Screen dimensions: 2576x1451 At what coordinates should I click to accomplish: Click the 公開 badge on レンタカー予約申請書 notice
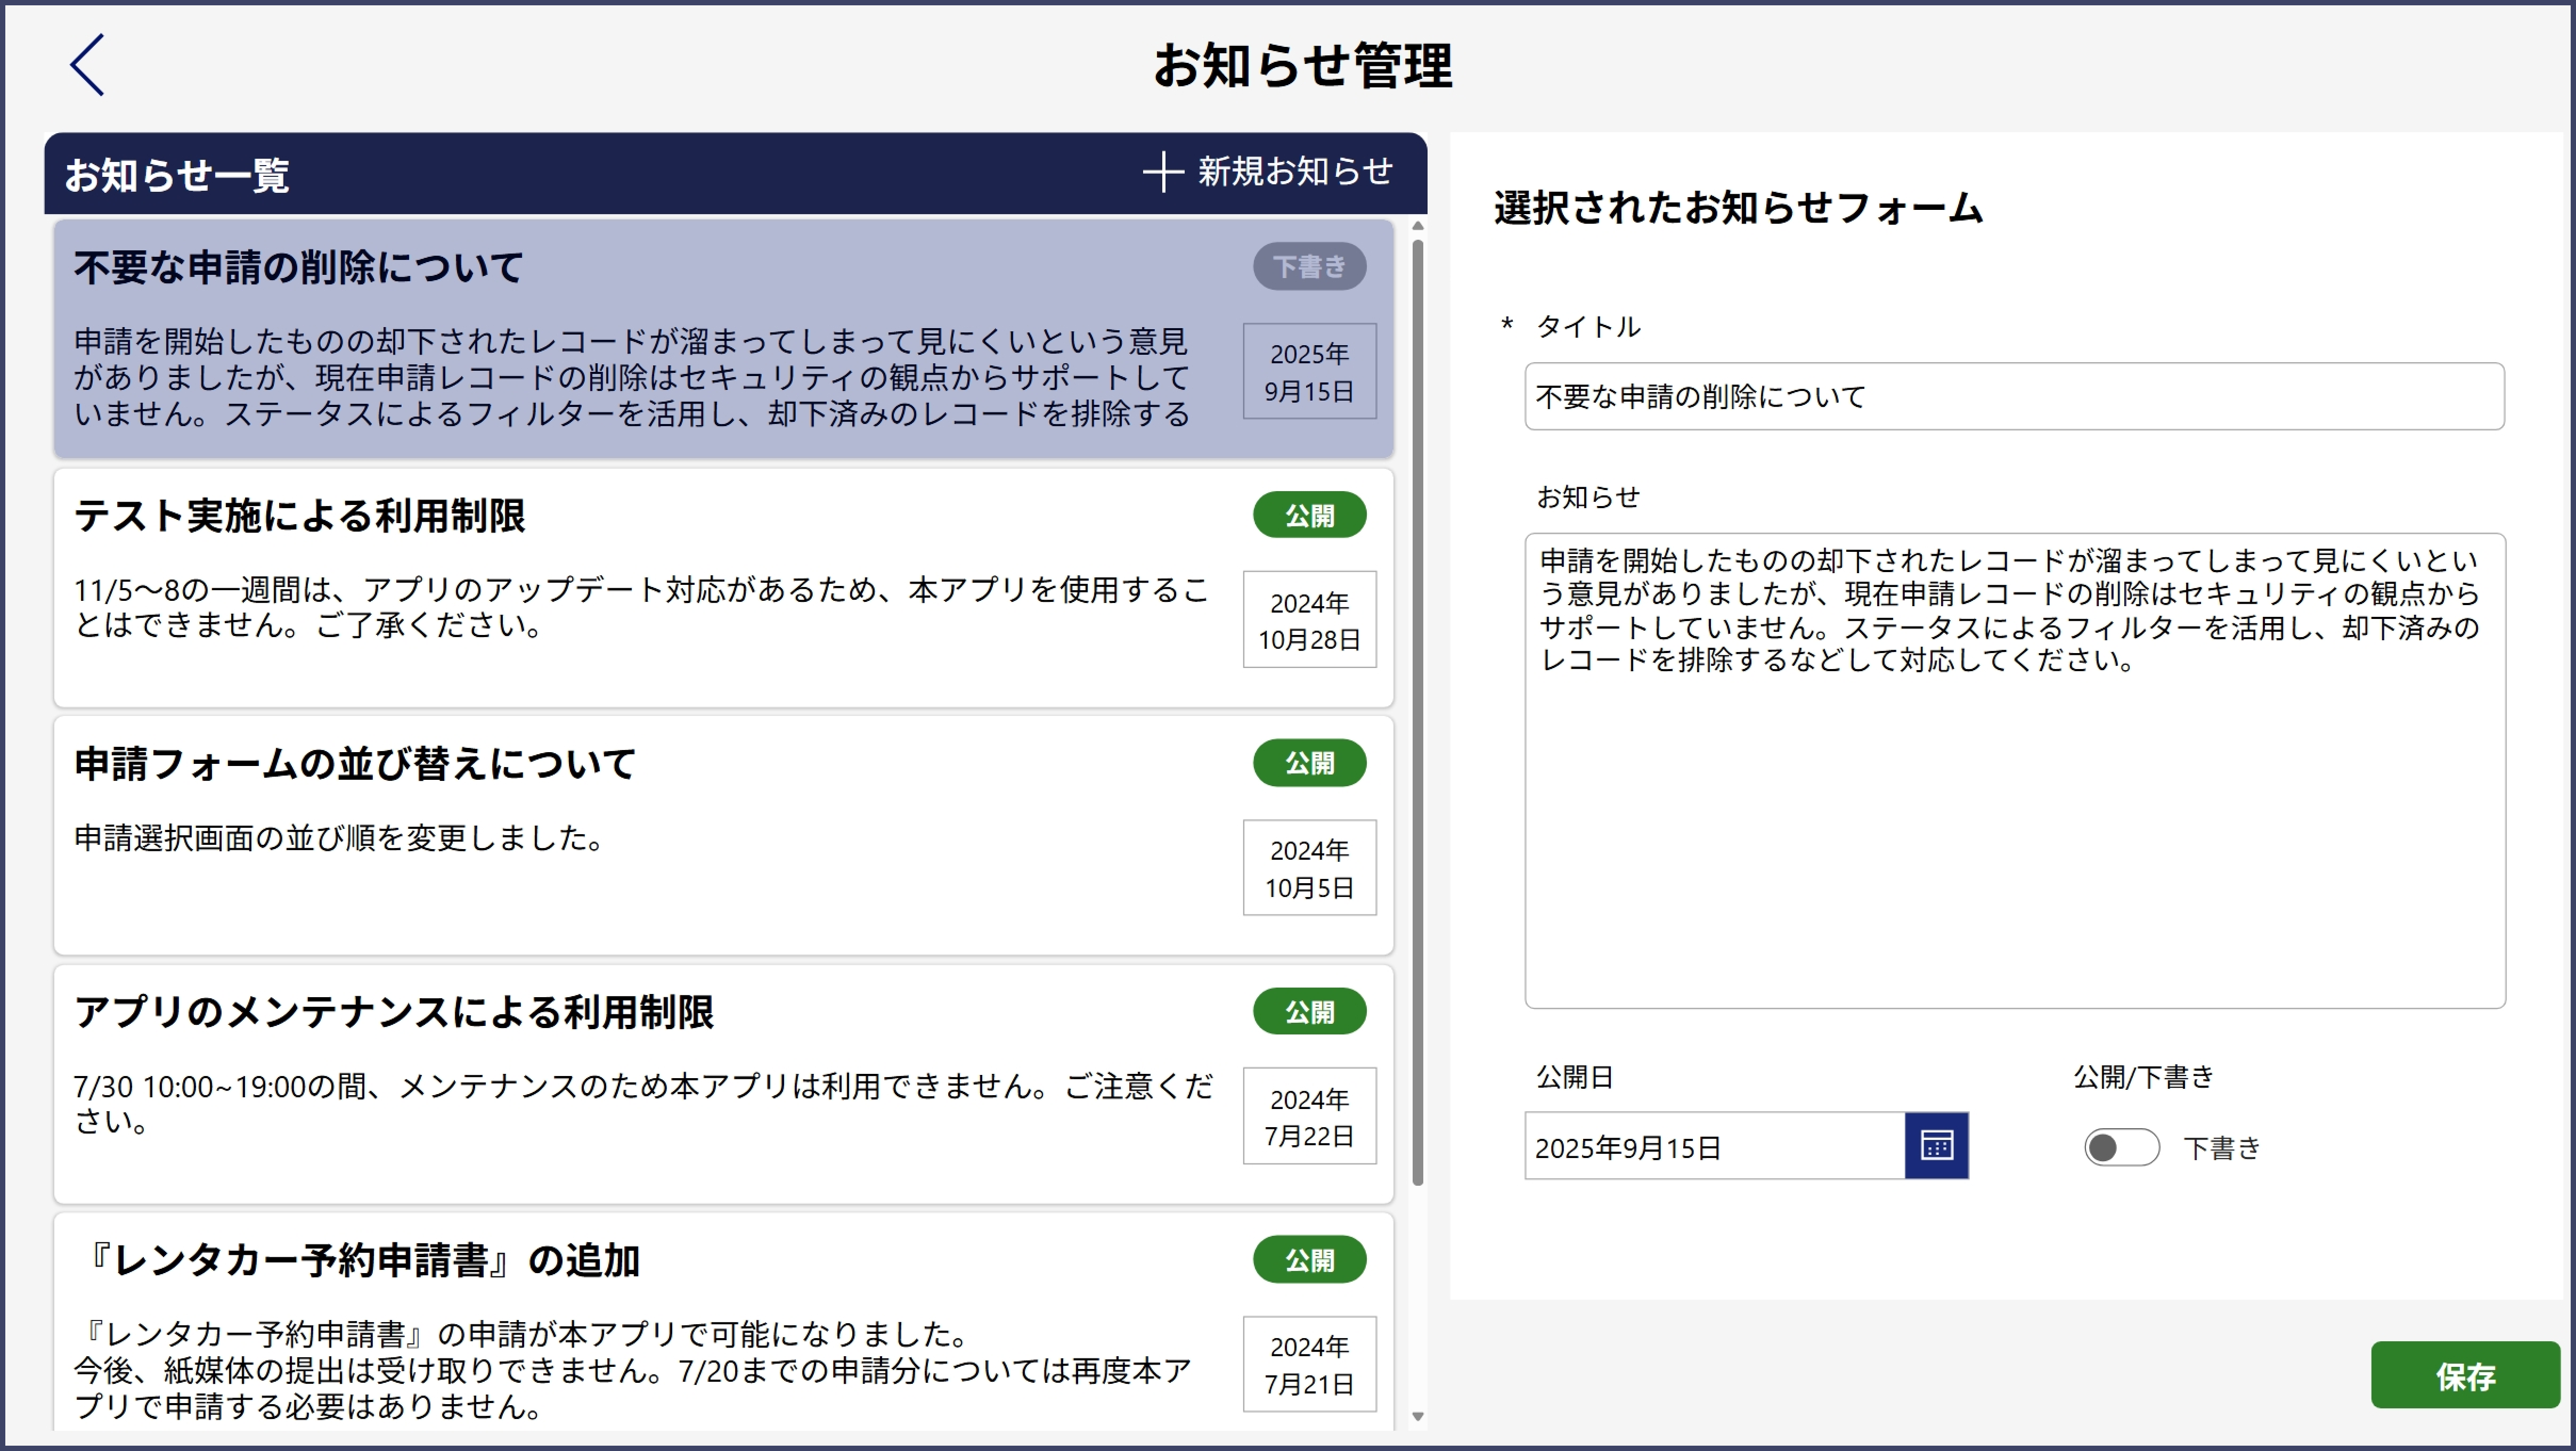[1309, 1260]
